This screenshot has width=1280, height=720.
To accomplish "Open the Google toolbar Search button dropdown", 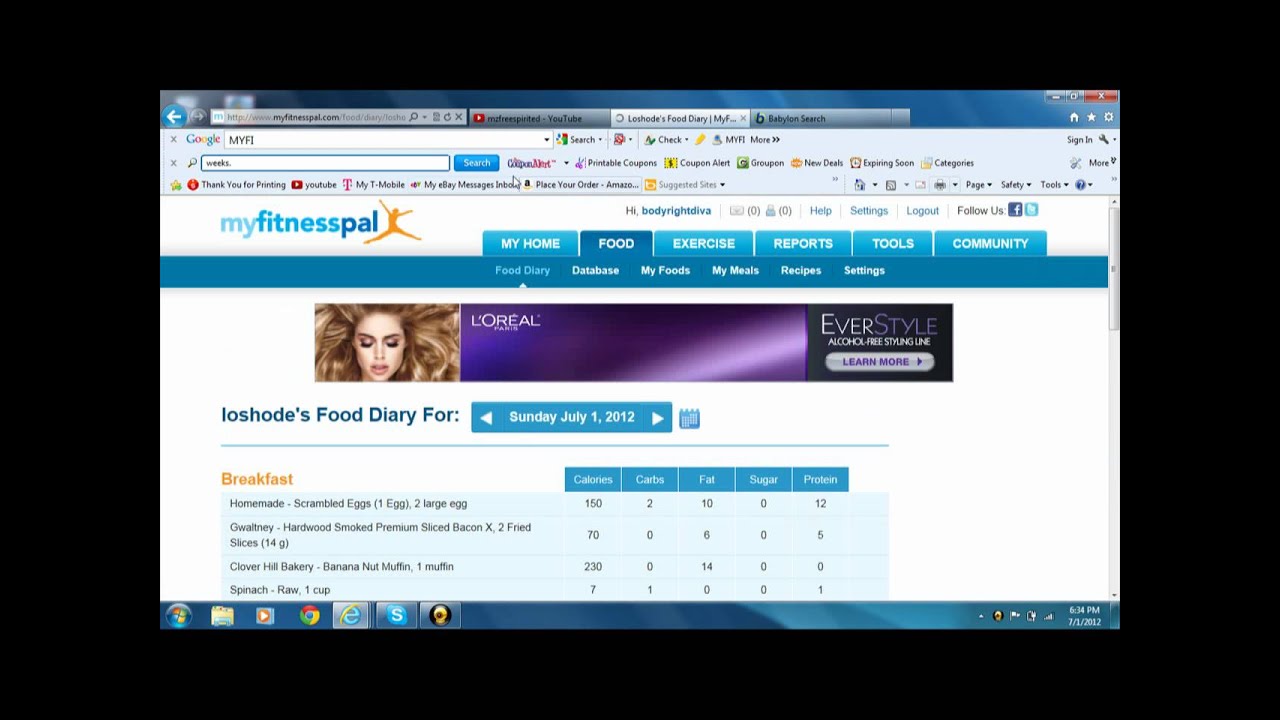I will tap(600, 140).
